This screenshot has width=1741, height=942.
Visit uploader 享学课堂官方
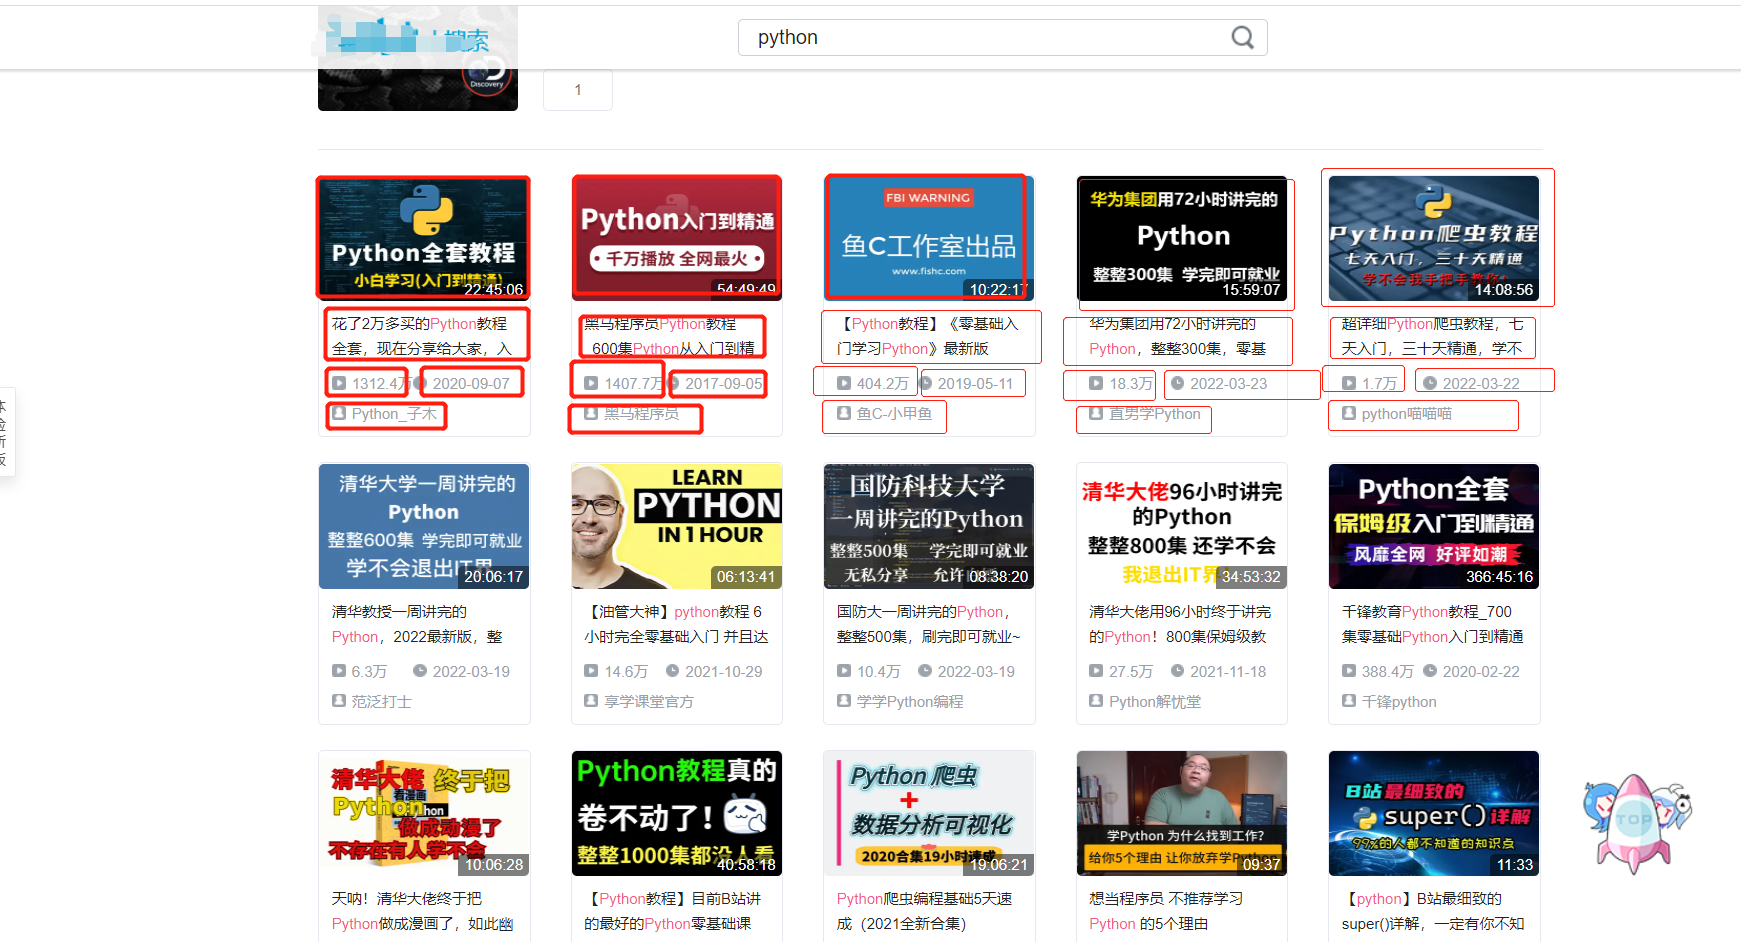coord(649,702)
